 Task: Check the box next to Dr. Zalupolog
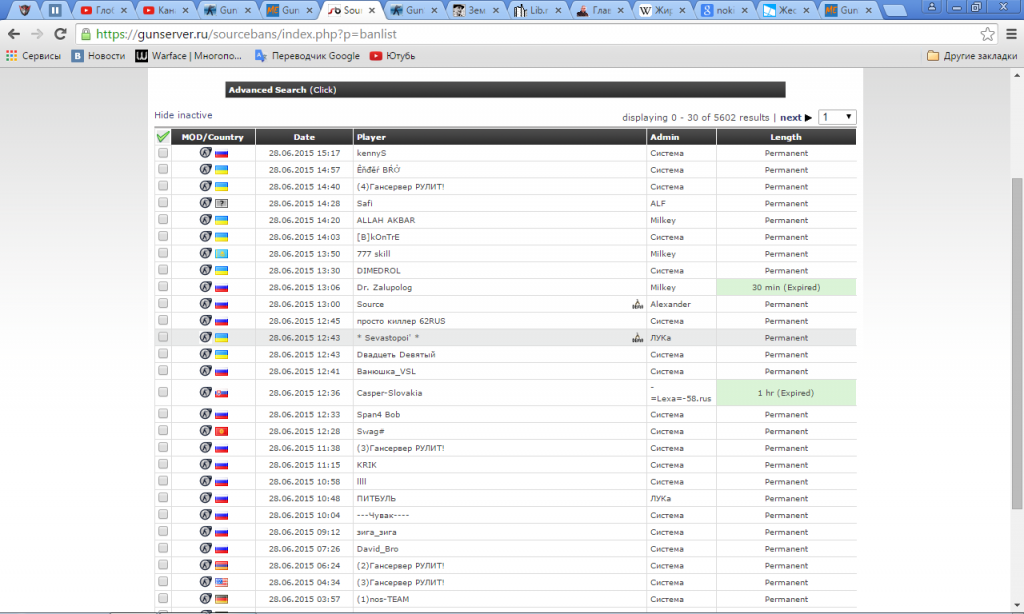tap(163, 287)
